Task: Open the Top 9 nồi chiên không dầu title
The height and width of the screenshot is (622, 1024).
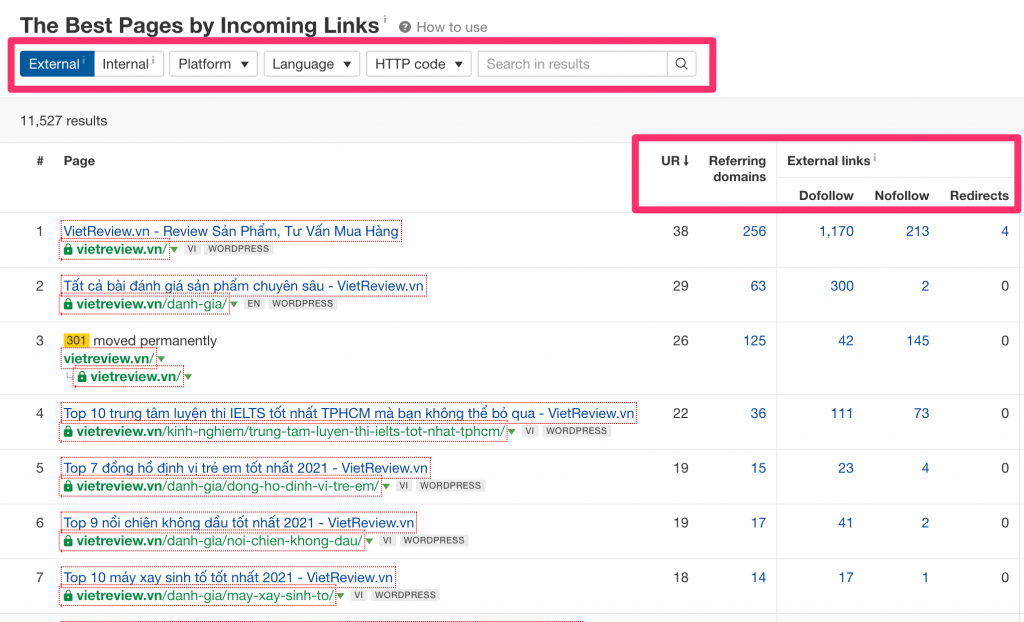Action: click(x=239, y=523)
